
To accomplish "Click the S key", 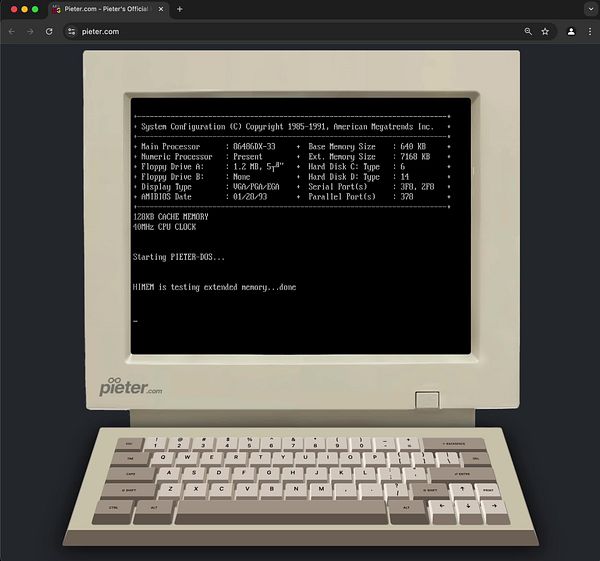I will pyautogui.click(x=194, y=473).
